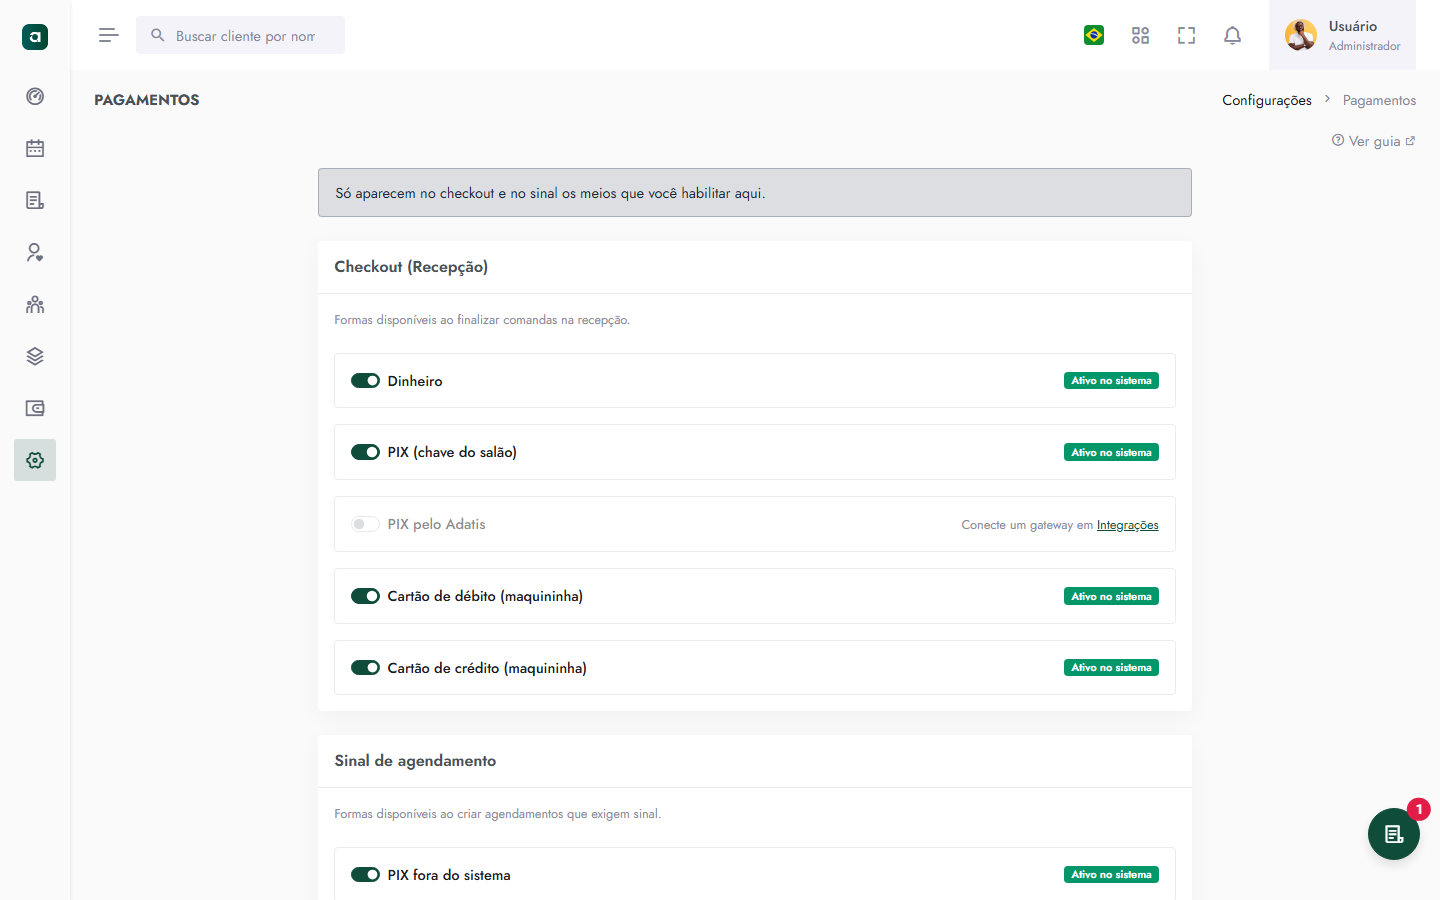The width and height of the screenshot is (1440, 900).
Task: Disable the Dinheiro toggle
Action: click(365, 381)
